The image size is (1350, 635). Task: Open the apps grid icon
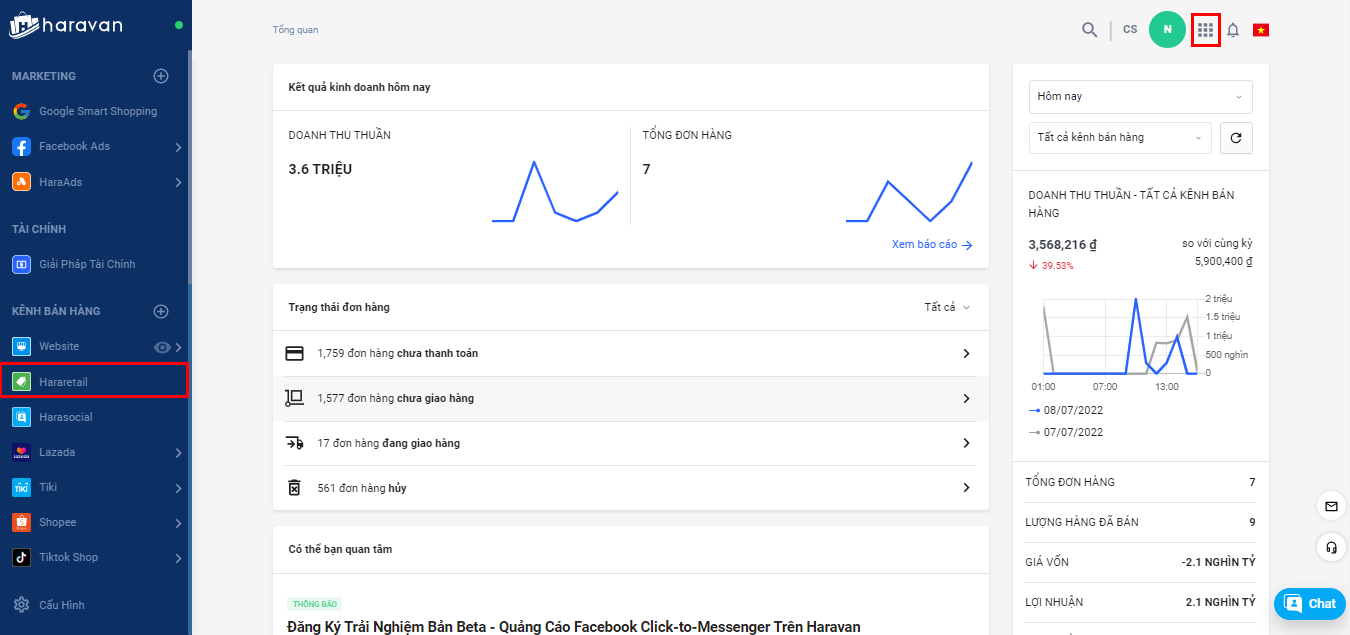[x=1206, y=30]
